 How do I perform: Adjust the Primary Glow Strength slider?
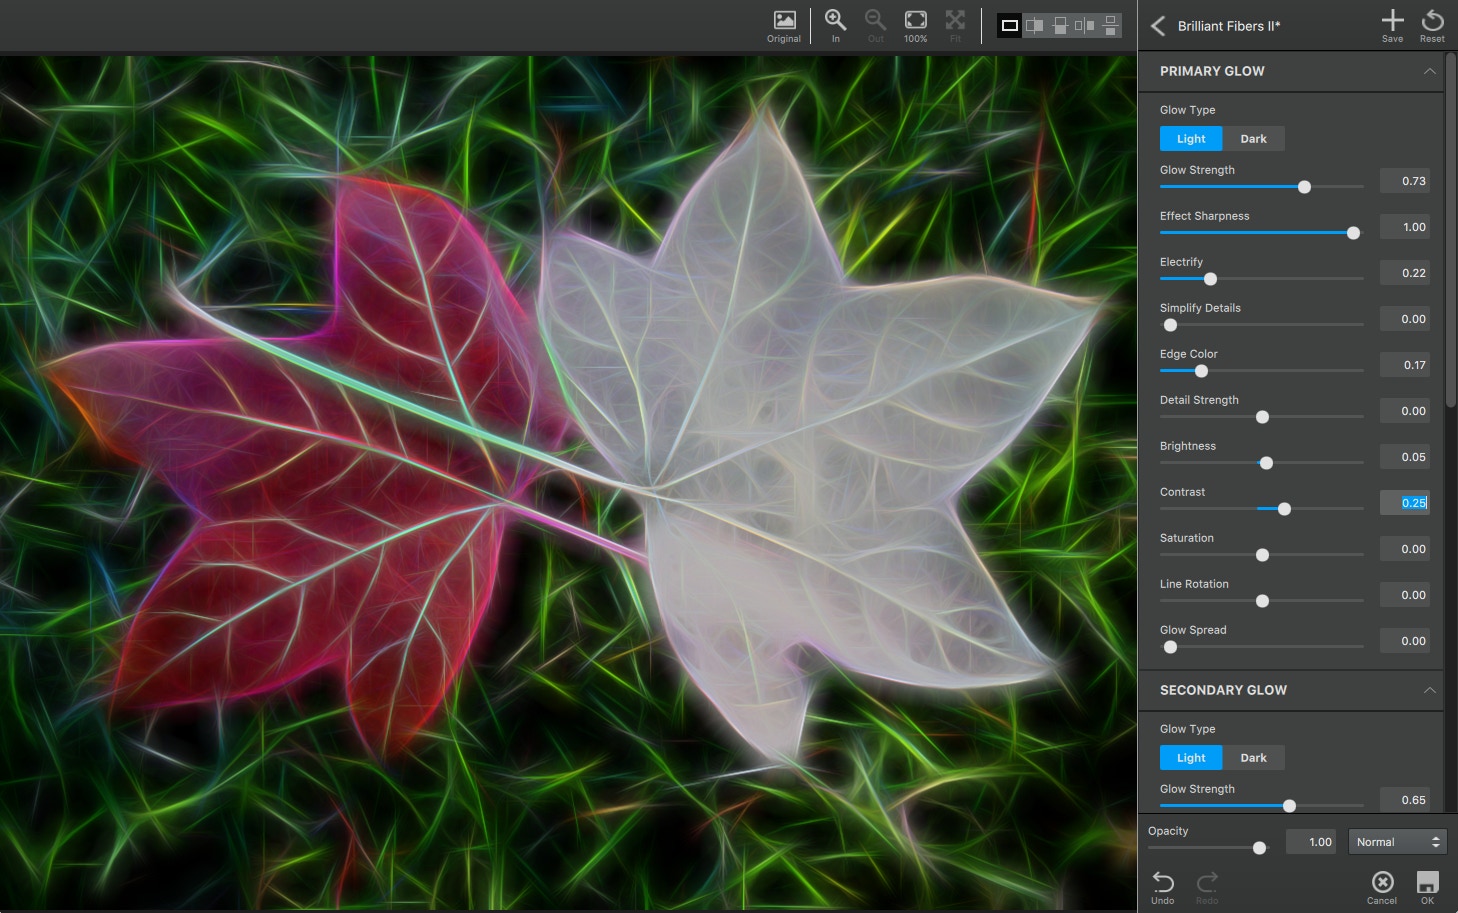(x=1304, y=187)
